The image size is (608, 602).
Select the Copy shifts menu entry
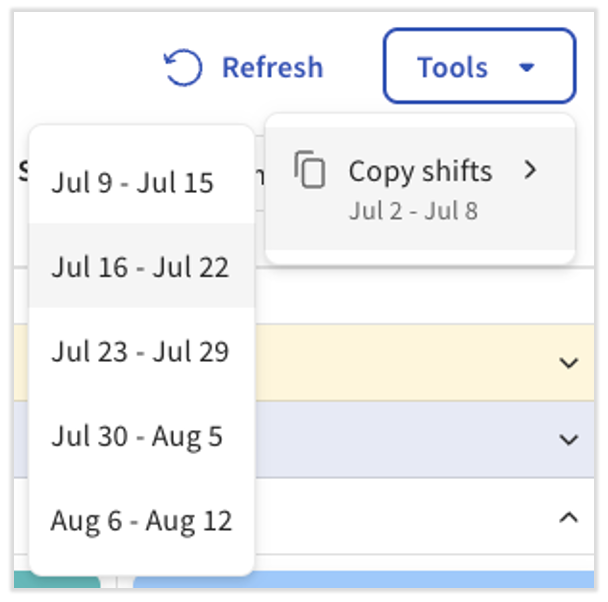click(419, 172)
